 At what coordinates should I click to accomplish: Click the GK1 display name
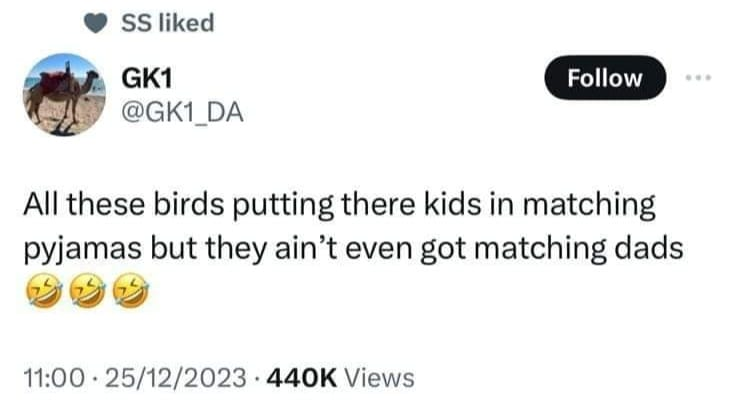(142, 79)
